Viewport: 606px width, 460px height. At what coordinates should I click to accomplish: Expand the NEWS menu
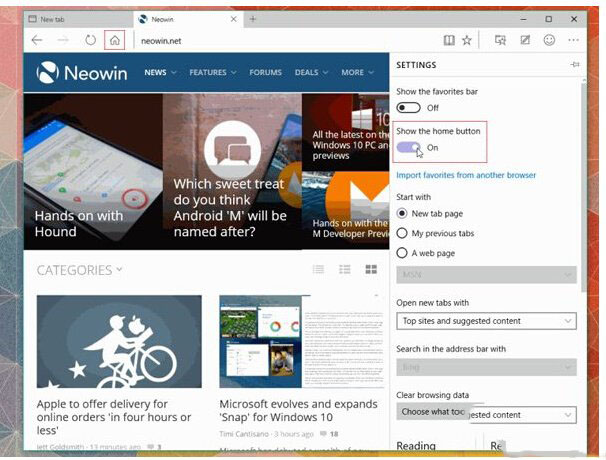(x=160, y=72)
